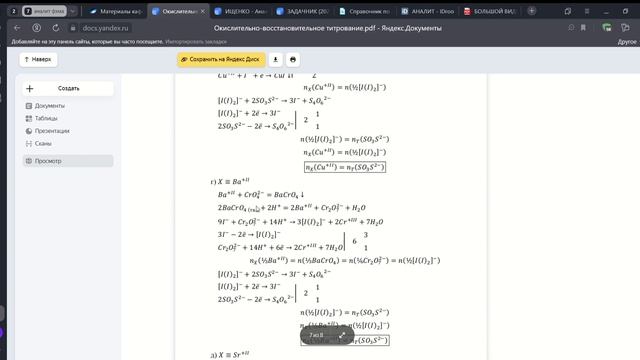Open the tab copies window icon

pos(567,11)
